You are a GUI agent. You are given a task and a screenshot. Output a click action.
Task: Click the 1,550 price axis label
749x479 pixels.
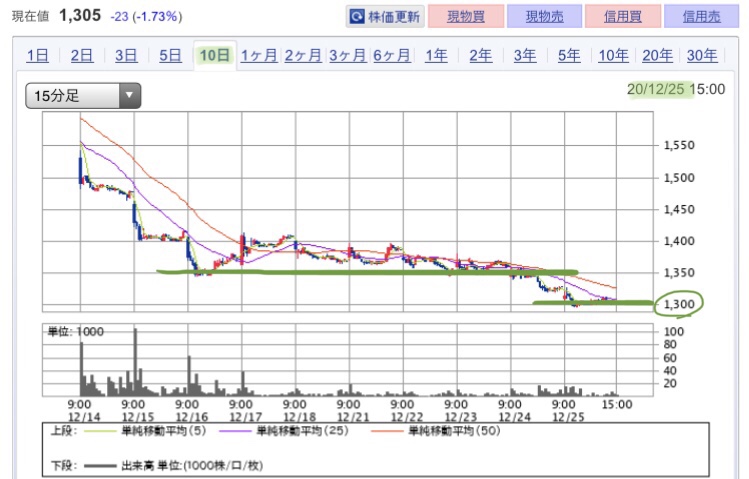point(679,145)
